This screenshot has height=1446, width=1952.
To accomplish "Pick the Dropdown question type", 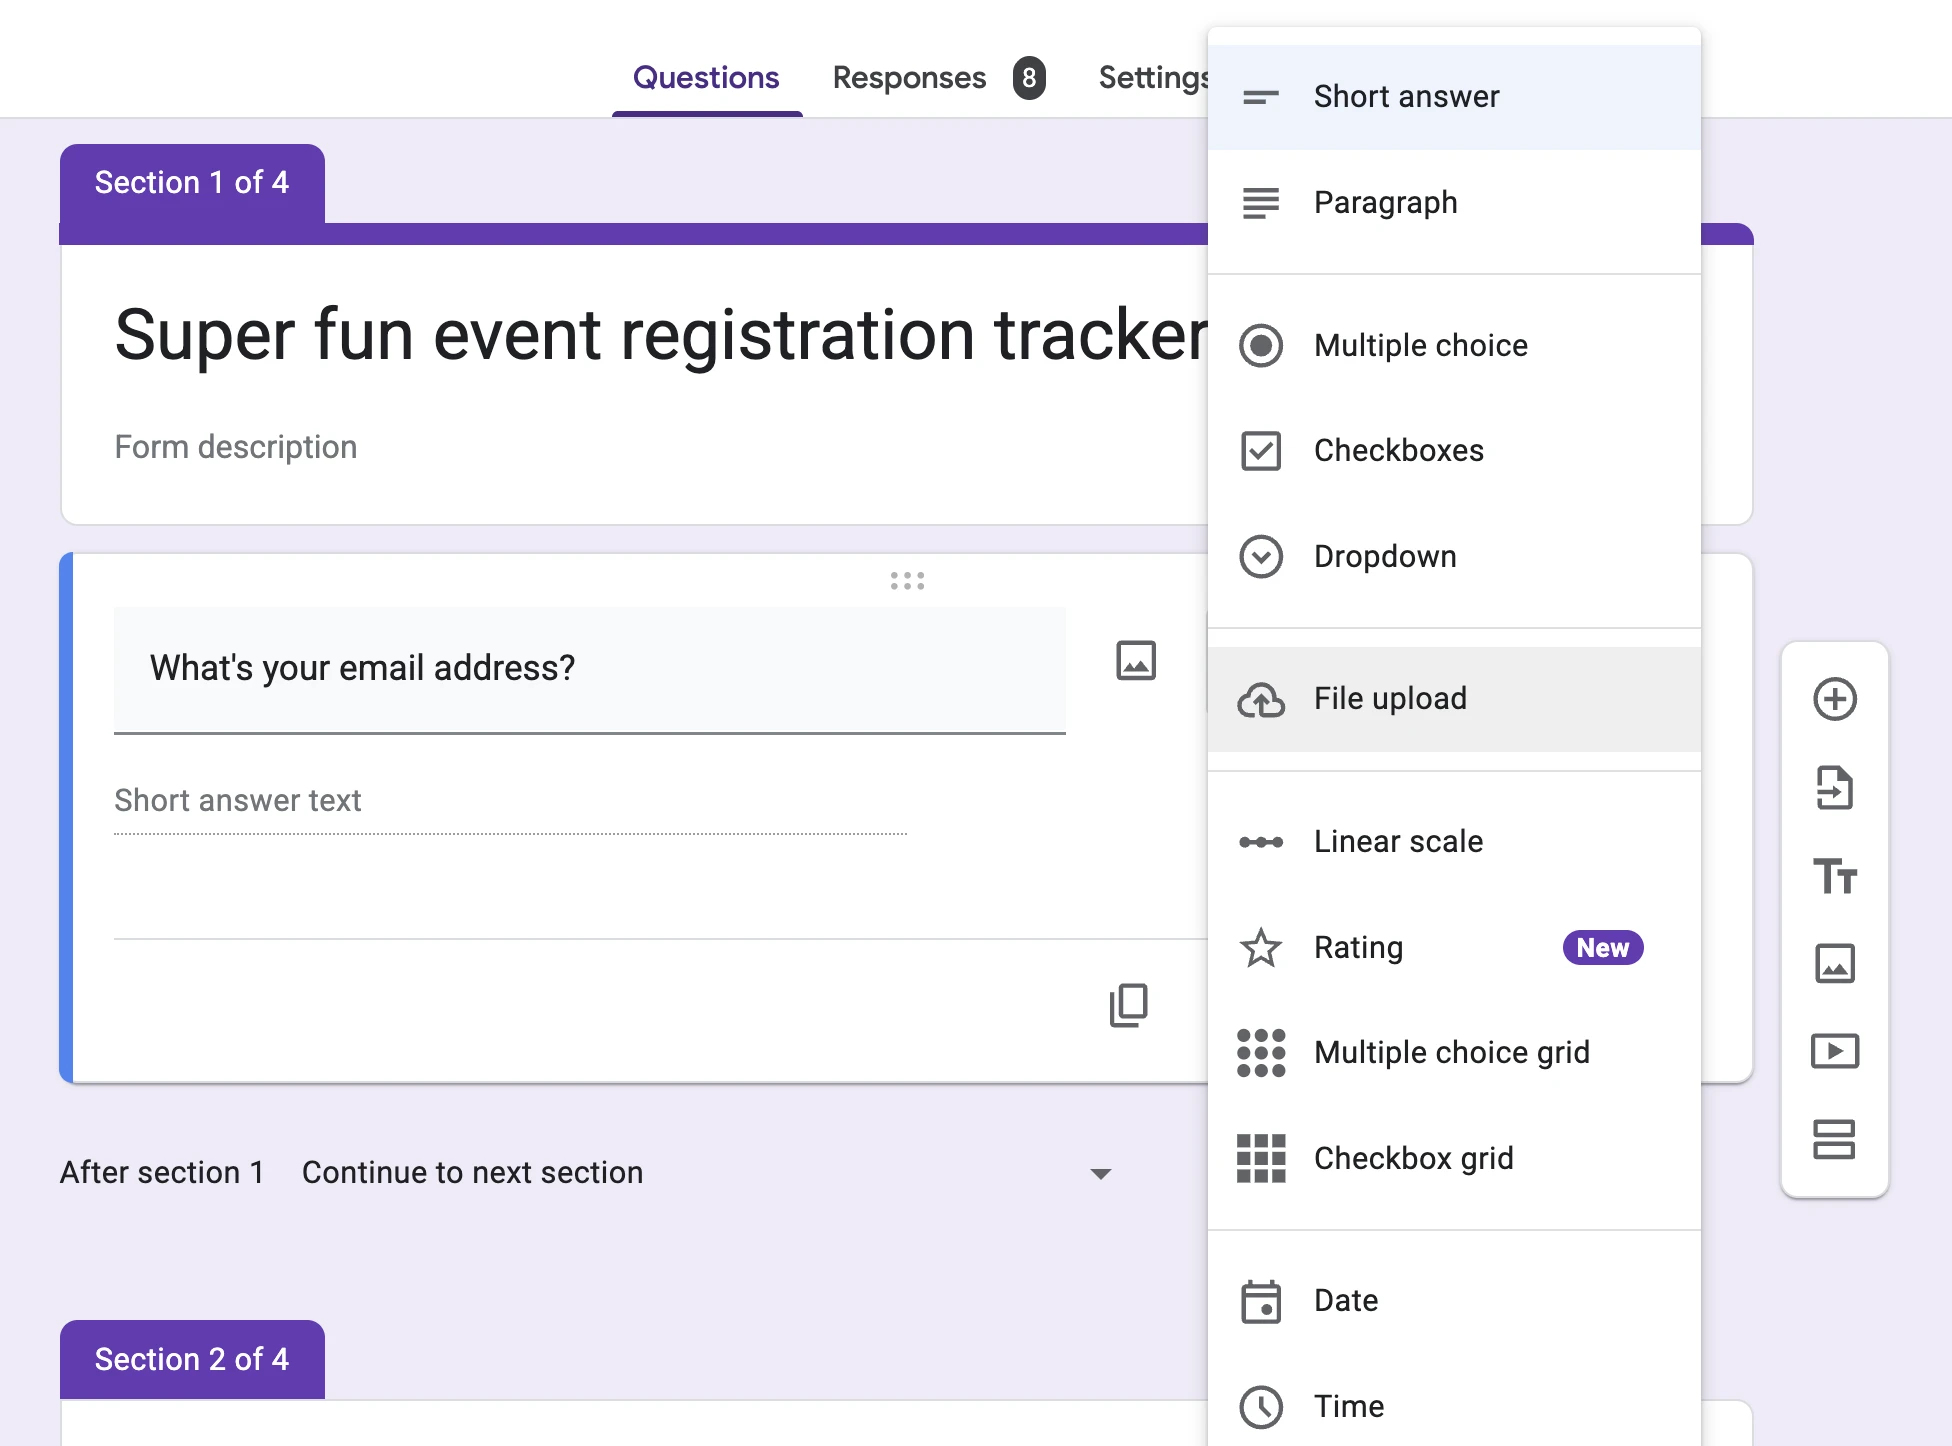I will pos(1384,557).
